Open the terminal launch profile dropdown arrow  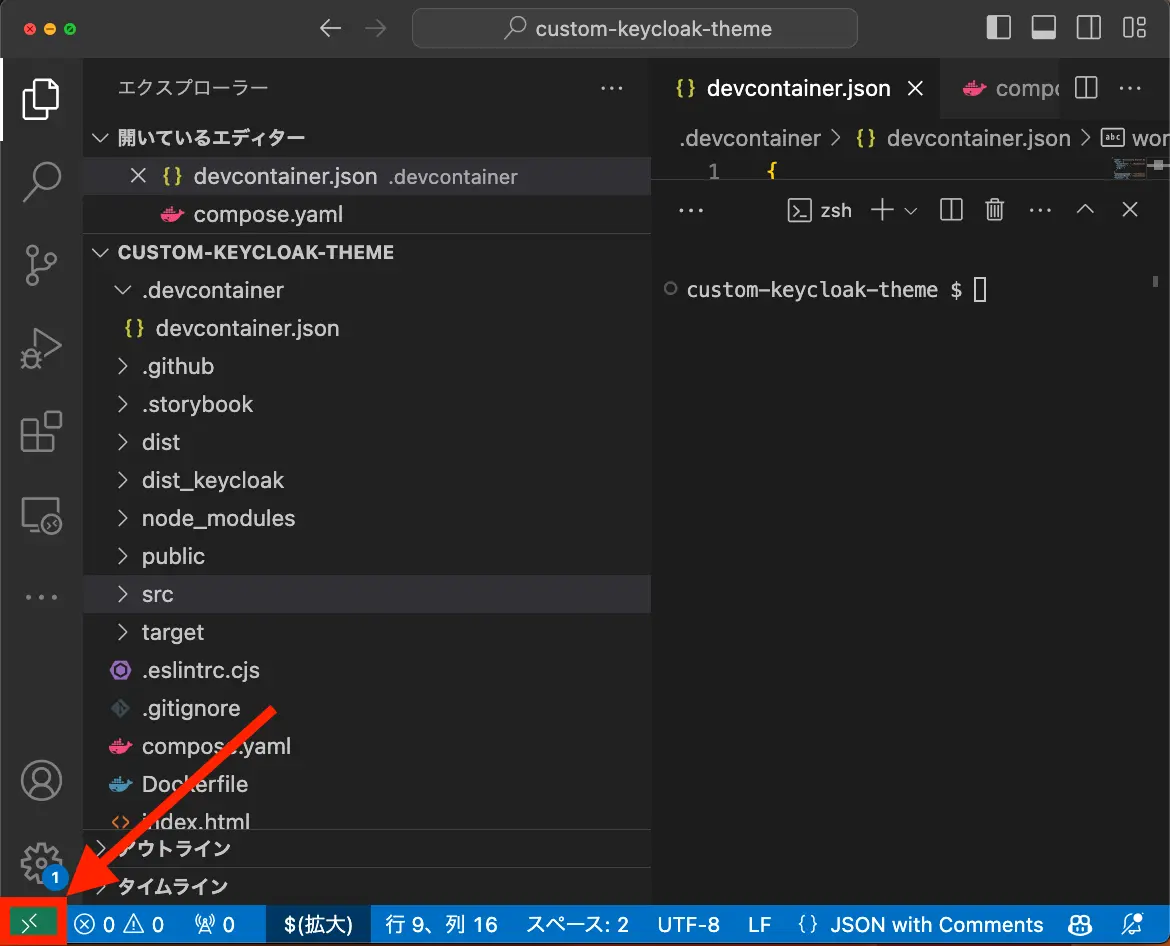(911, 210)
